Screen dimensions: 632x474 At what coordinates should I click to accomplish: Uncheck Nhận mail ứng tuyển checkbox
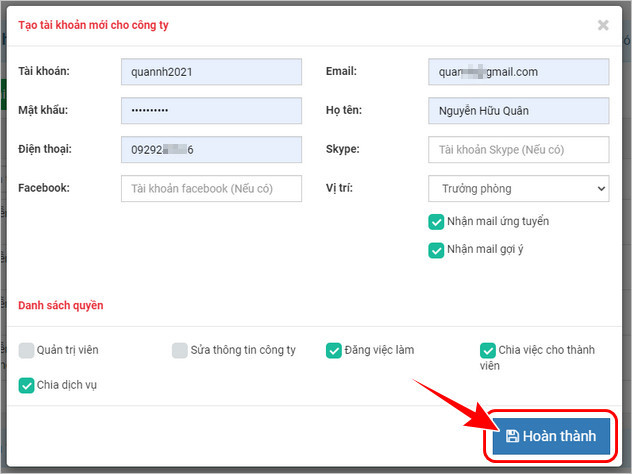tap(436, 221)
